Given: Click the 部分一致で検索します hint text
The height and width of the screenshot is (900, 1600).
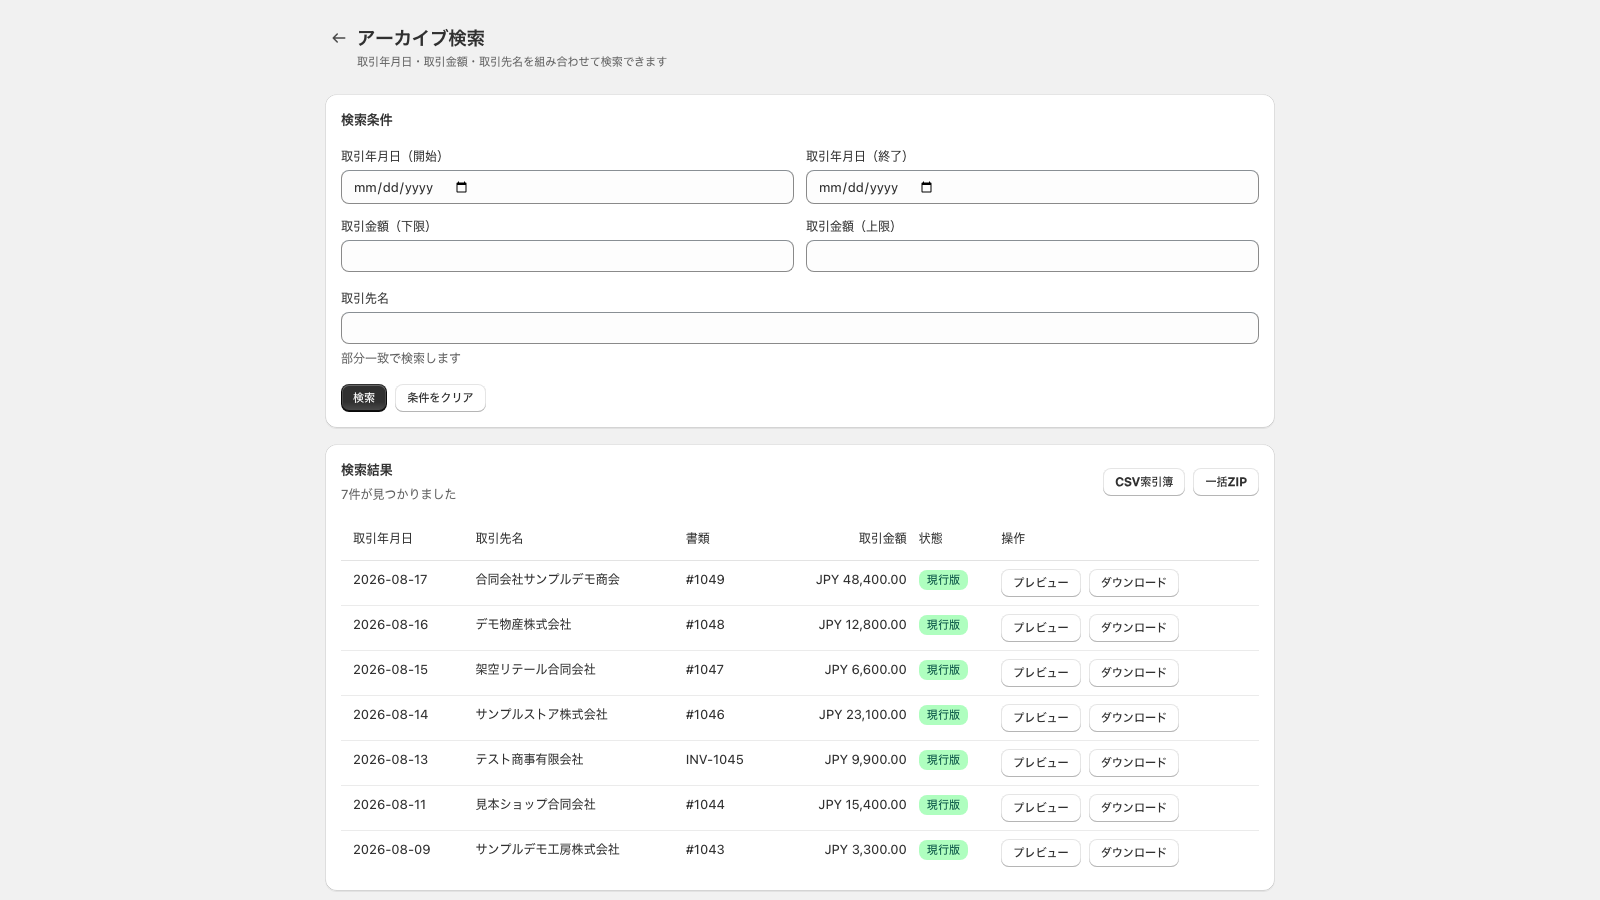Looking at the screenshot, I should click(x=401, y=358).
